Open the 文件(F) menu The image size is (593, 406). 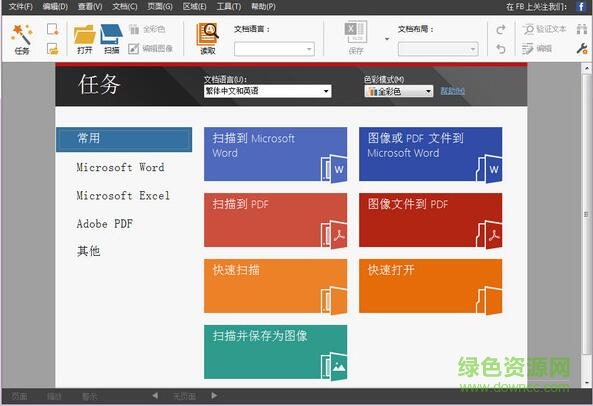[21, 6]
